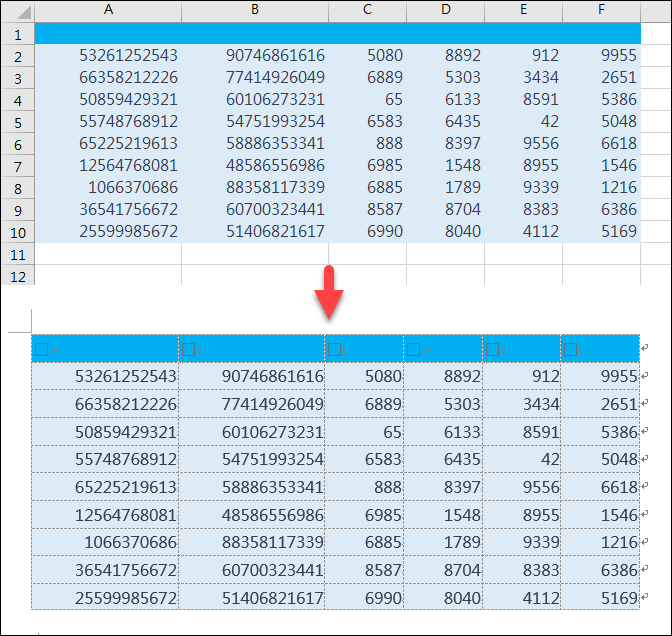Click Excel cell E5 showing 42

click(523, 121)
